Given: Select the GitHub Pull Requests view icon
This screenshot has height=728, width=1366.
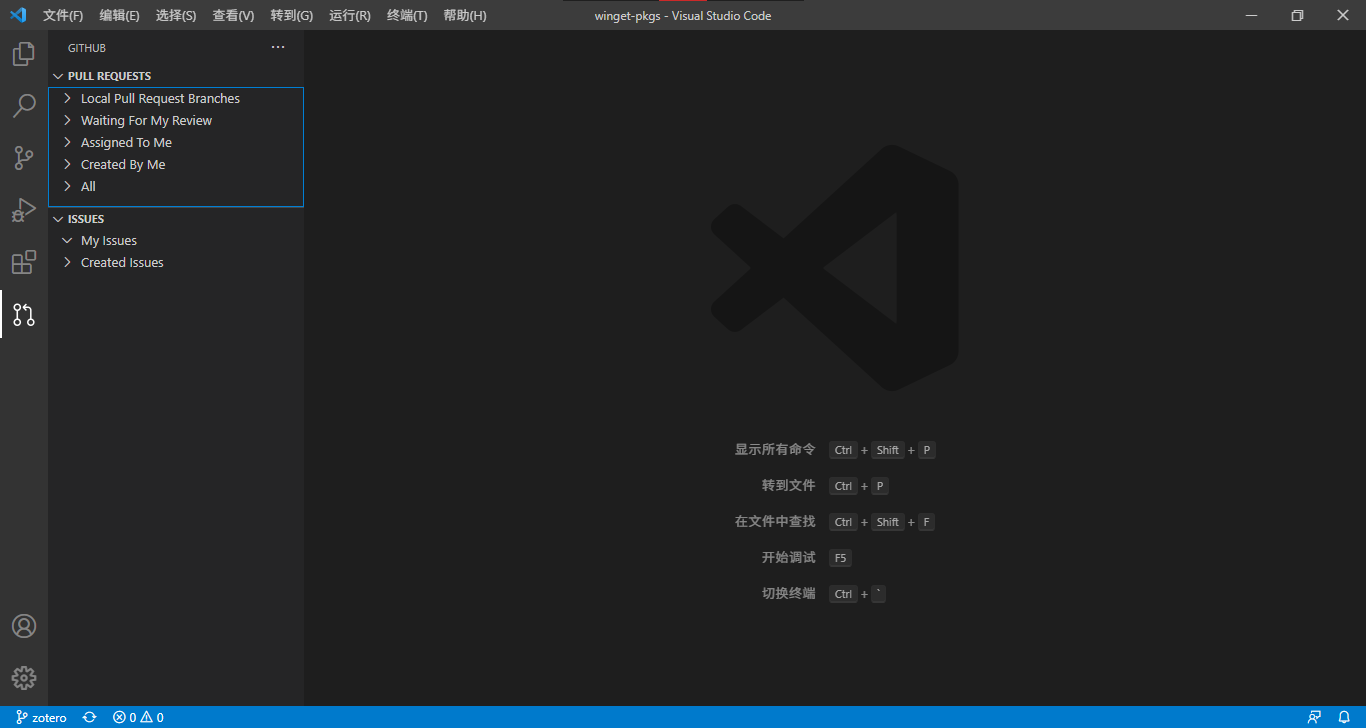Looking at the screenshot, I should (x=23, y=314).
